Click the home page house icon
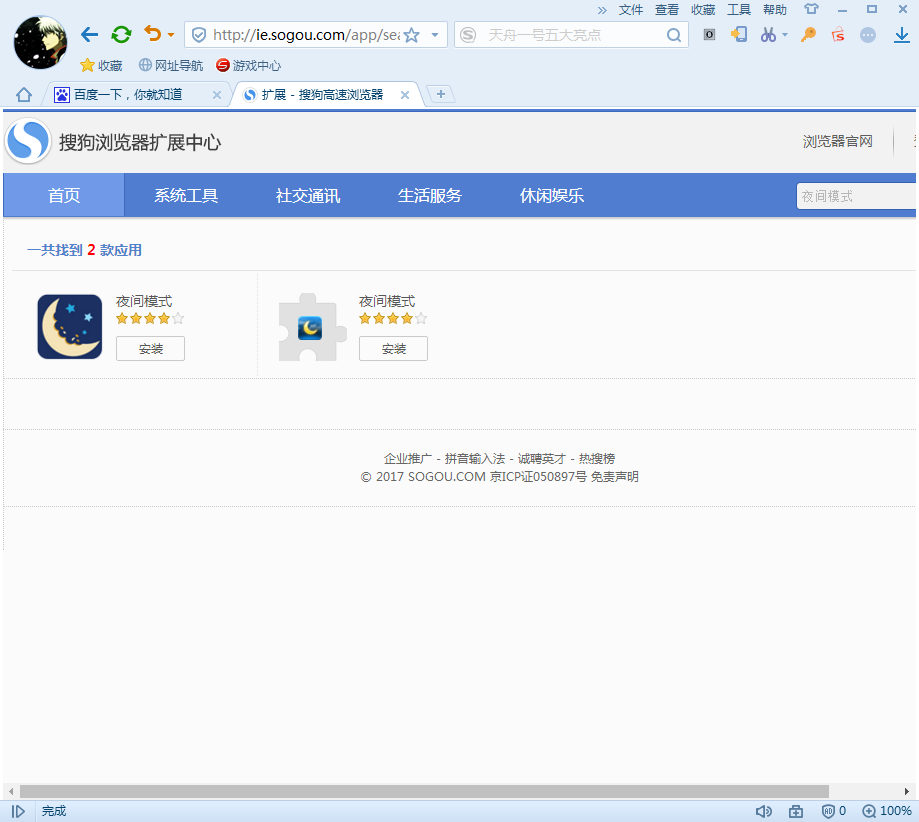This screenshot has width=919, height=822. tap(24, 94)
